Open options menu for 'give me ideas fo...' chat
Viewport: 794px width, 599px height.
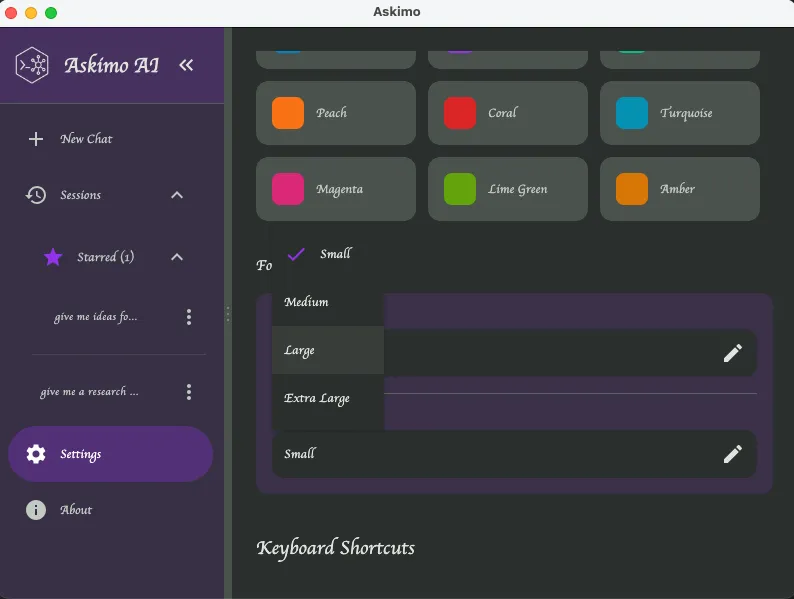[189, 317]
